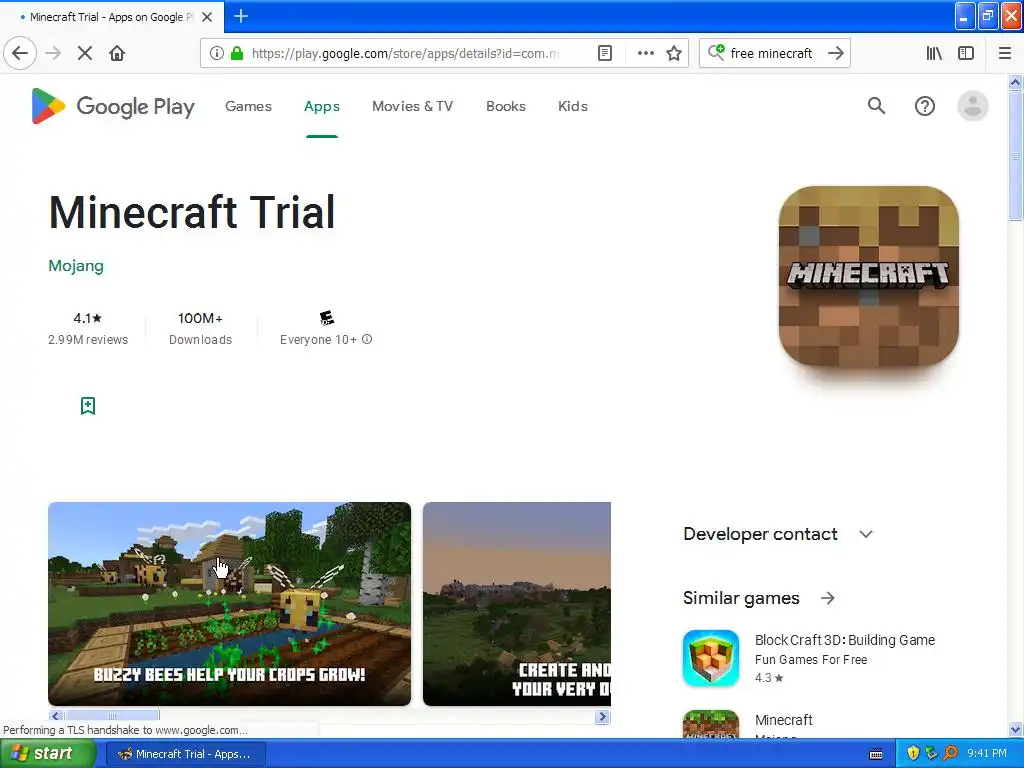This screenshot has height=768, width=1024.
Task: Switch to Movies & TV tab
Action: point(412,106)
